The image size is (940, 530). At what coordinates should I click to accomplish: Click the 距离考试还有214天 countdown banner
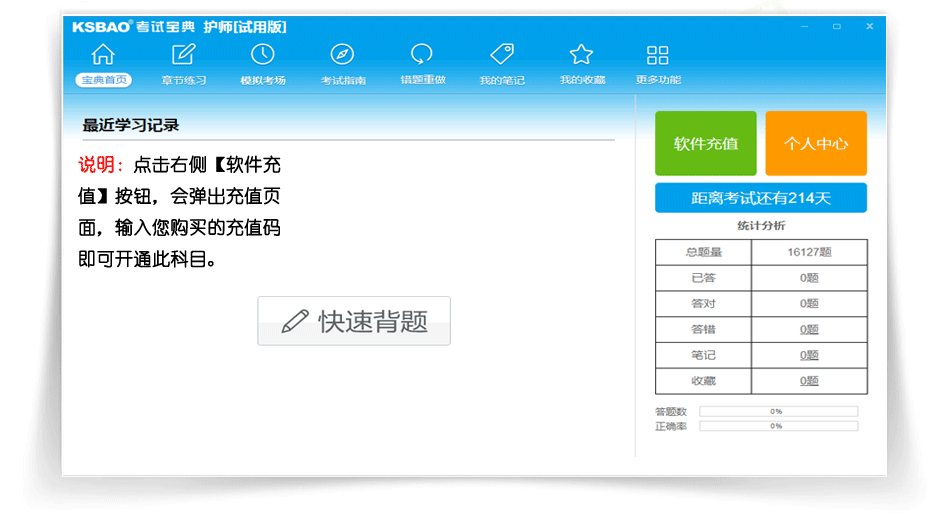[x=761, y=198]
